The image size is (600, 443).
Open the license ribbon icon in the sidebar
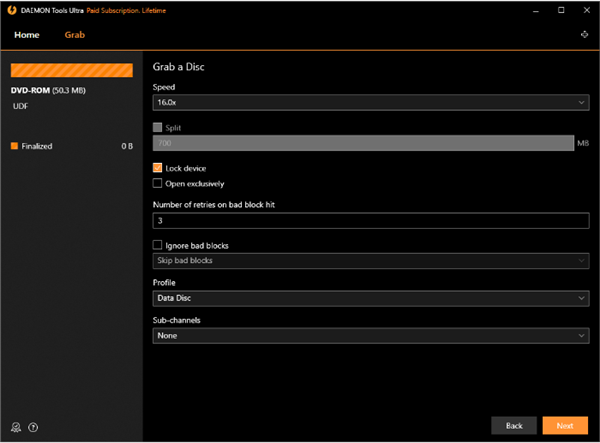point(16,427)
